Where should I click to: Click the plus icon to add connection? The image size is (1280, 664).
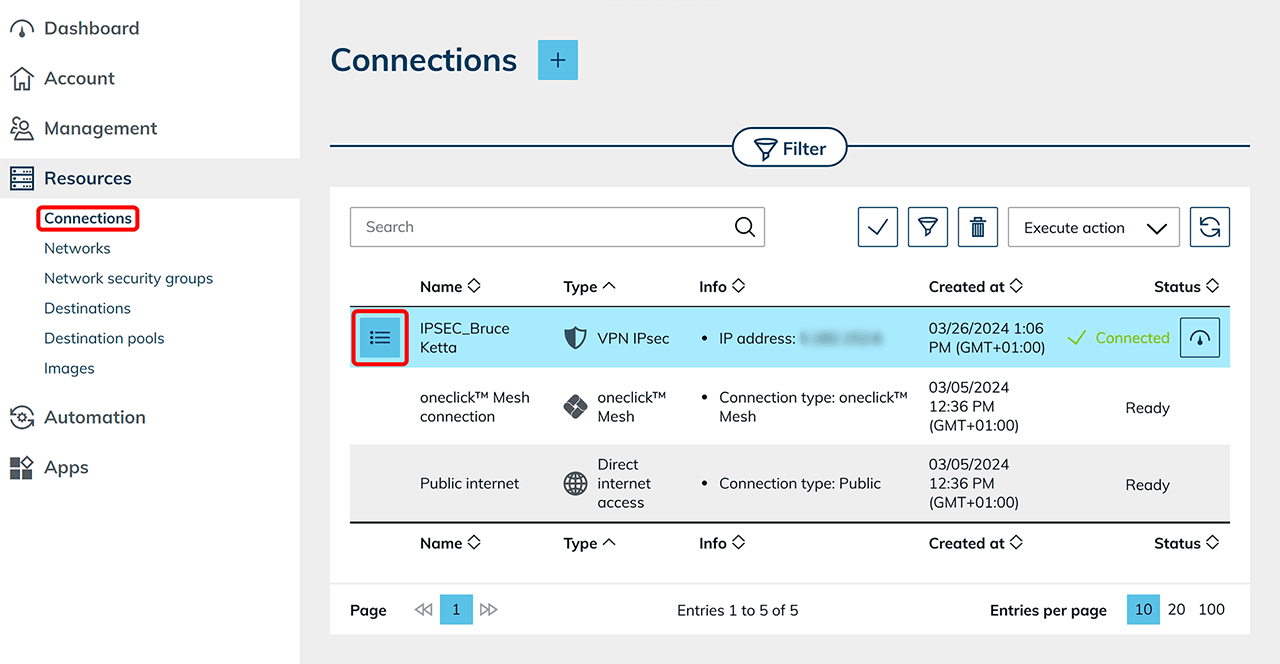click(x=558, y=60)
